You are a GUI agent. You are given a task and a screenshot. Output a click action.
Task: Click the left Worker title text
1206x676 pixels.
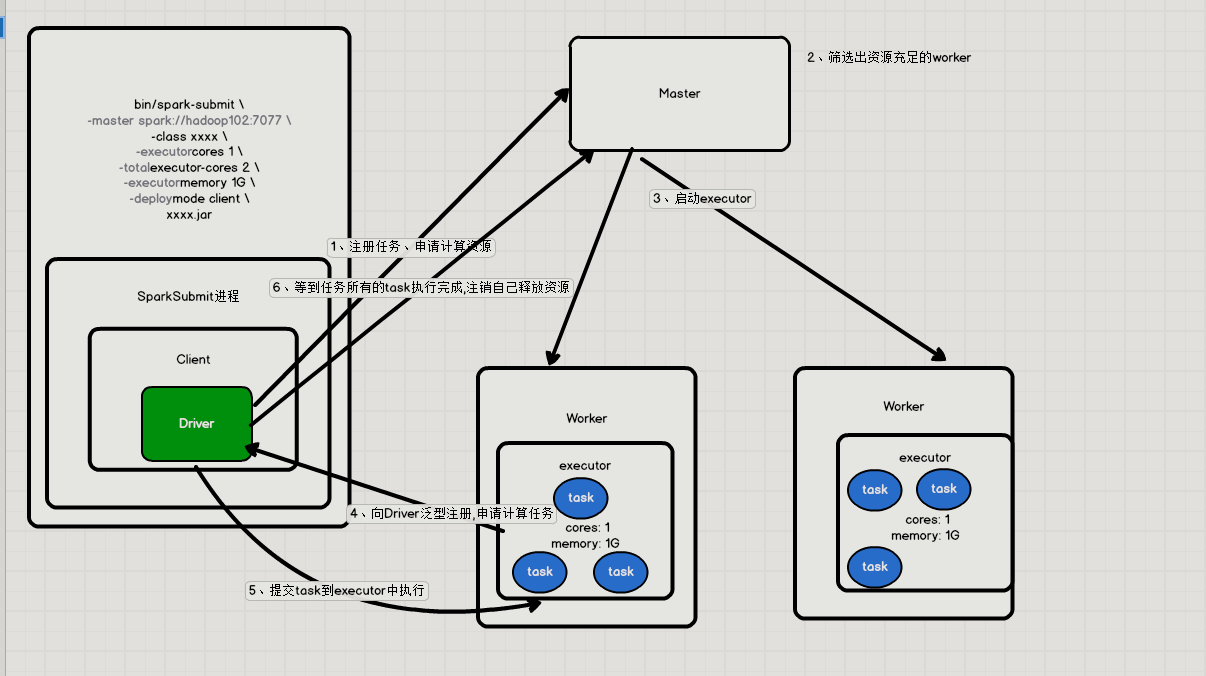click(586, 418)
